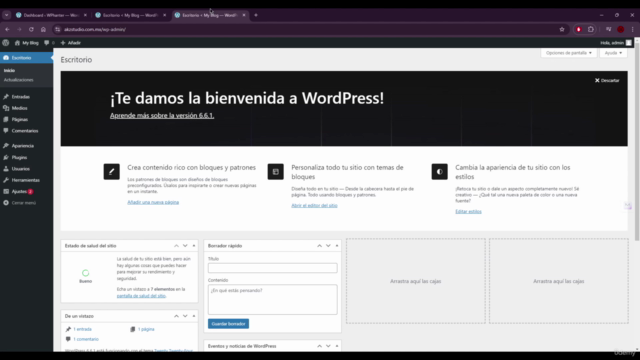Open Herramientas in the sidebar
This screenshot has height=360, width=640.
pos(26,180)
